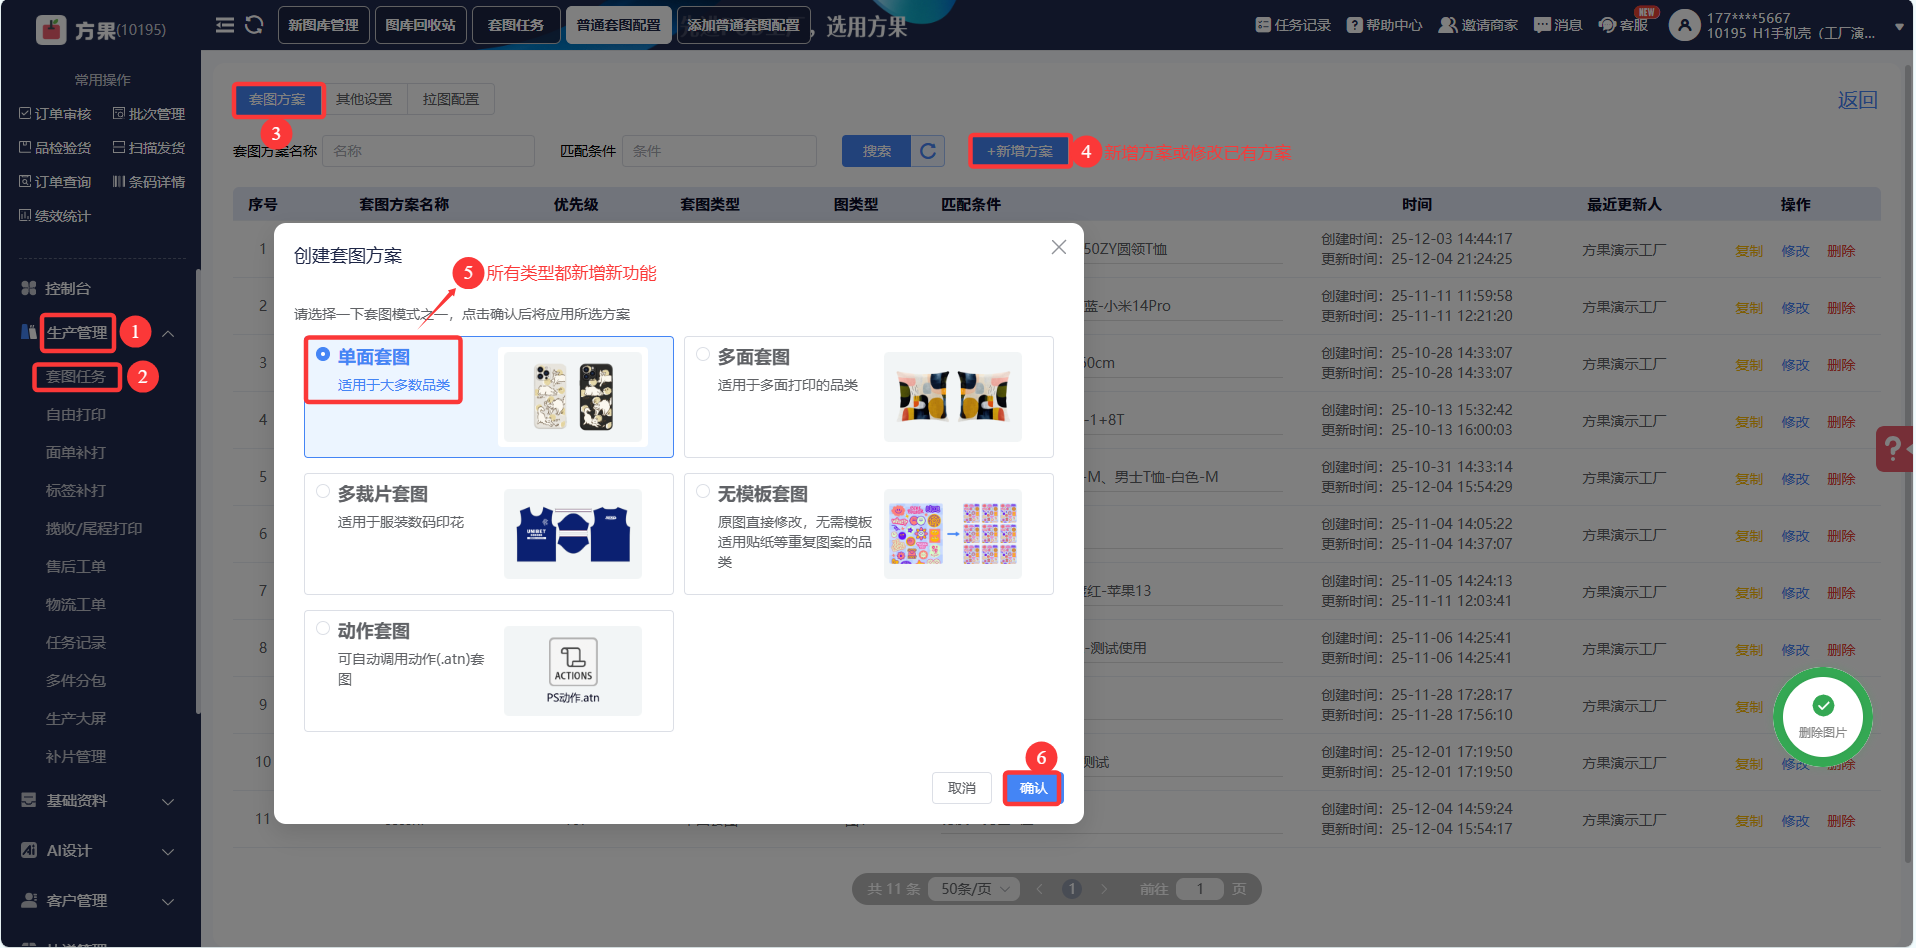Contact 客服 customer service
1916x948 pixels.
[x=1623, y=25]
